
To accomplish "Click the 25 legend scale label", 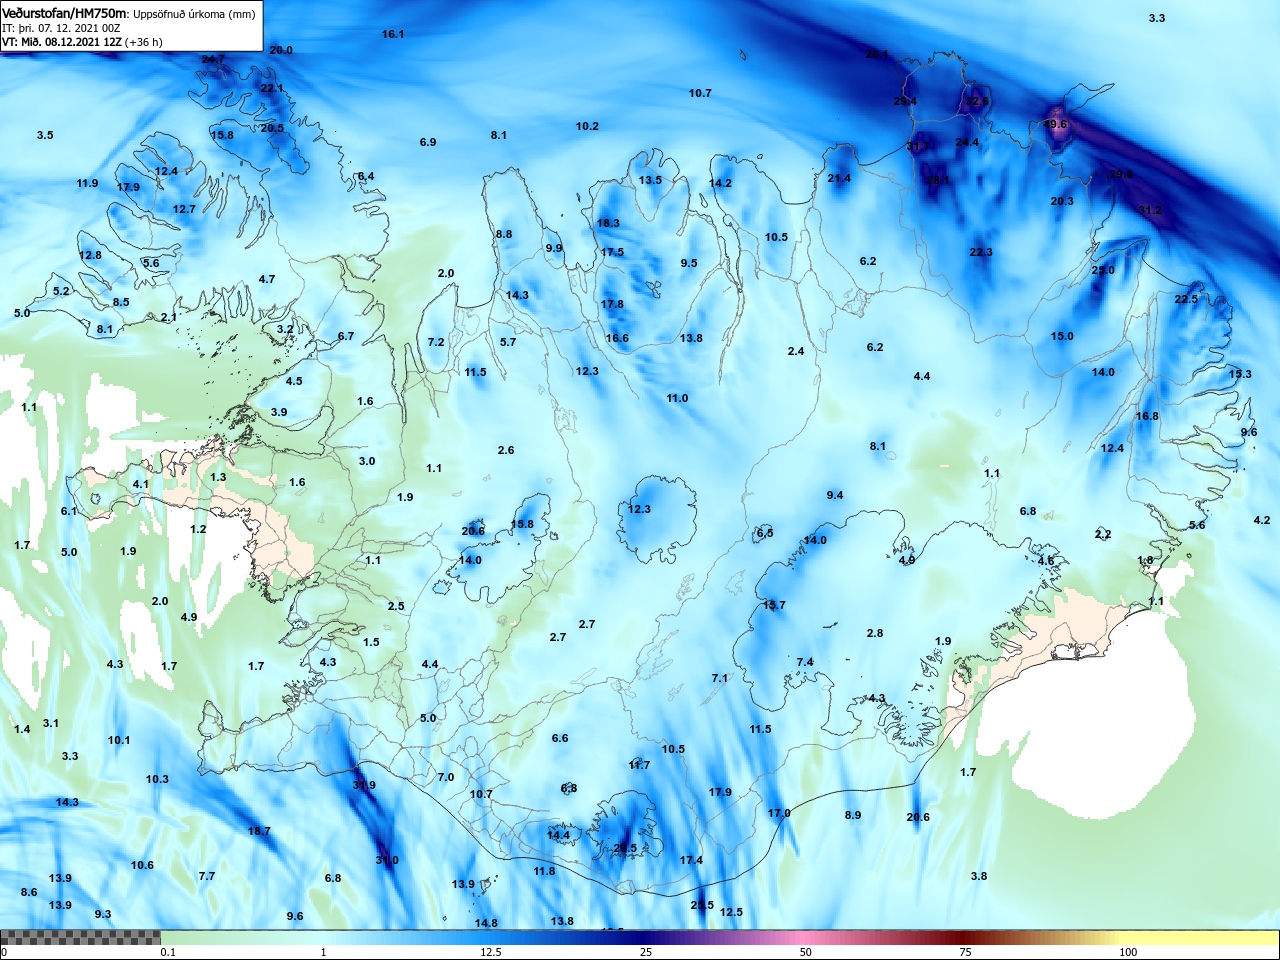I will click(646, 952).
